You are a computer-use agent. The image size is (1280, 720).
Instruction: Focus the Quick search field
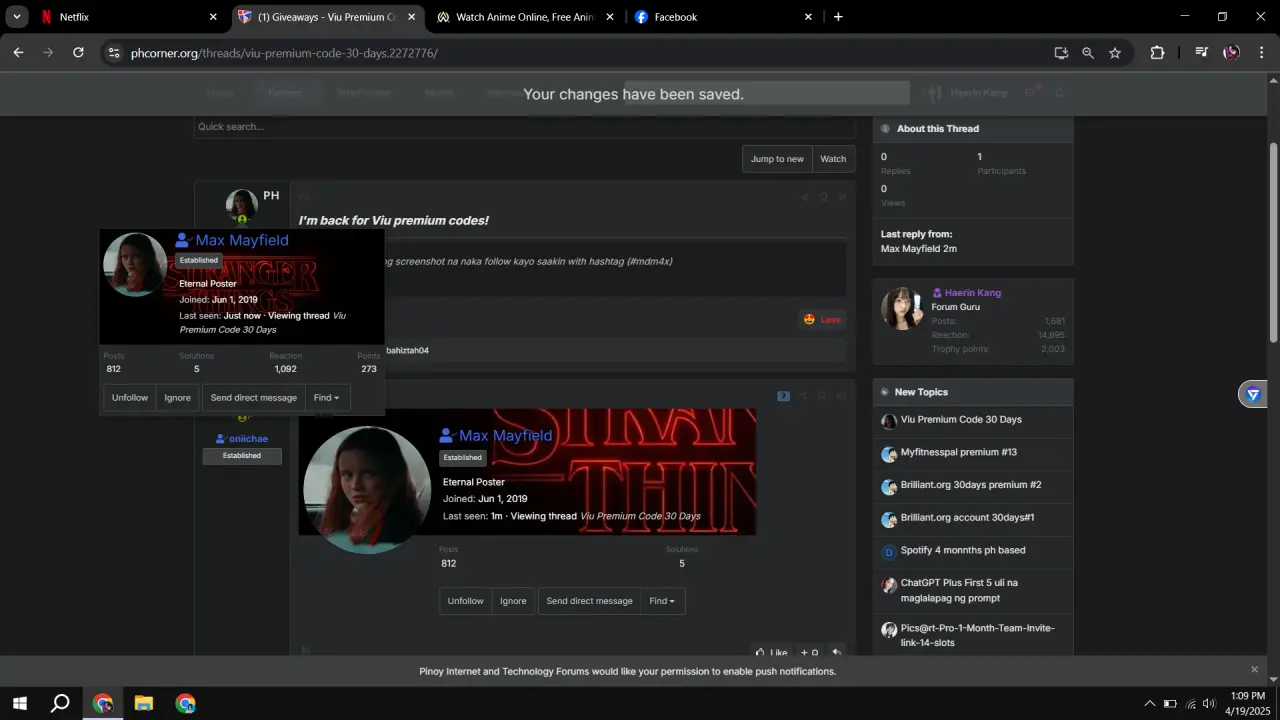tap(524, 127)
